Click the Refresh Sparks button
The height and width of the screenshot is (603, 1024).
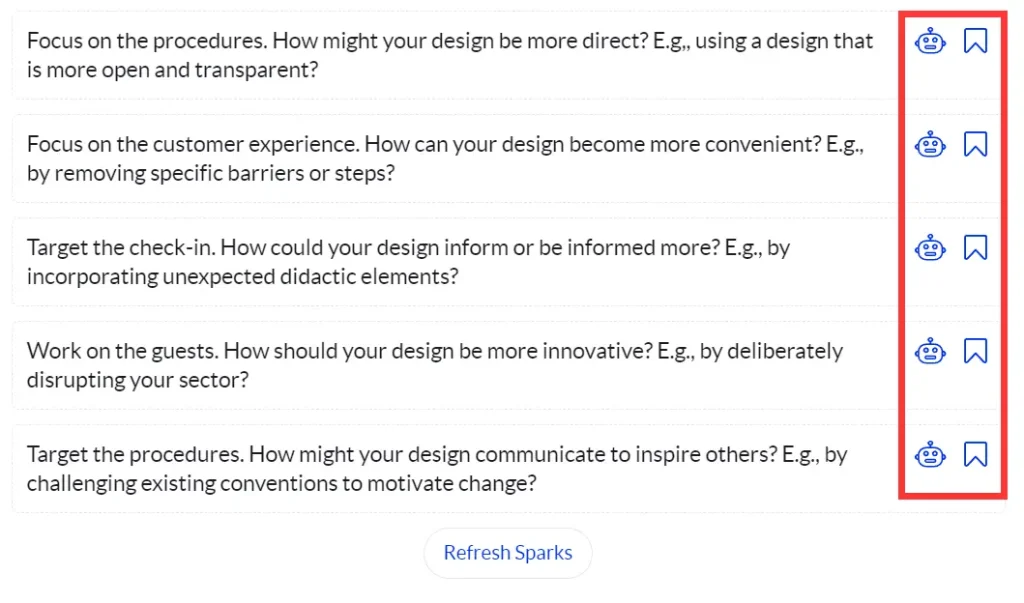click(x=508, y=552)
